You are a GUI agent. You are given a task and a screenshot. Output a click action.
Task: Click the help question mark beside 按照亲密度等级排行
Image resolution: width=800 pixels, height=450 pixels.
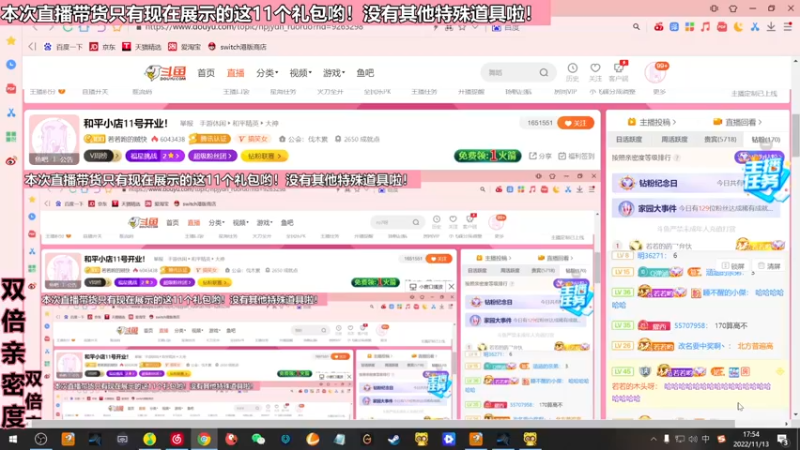click(x=677, y=158)
